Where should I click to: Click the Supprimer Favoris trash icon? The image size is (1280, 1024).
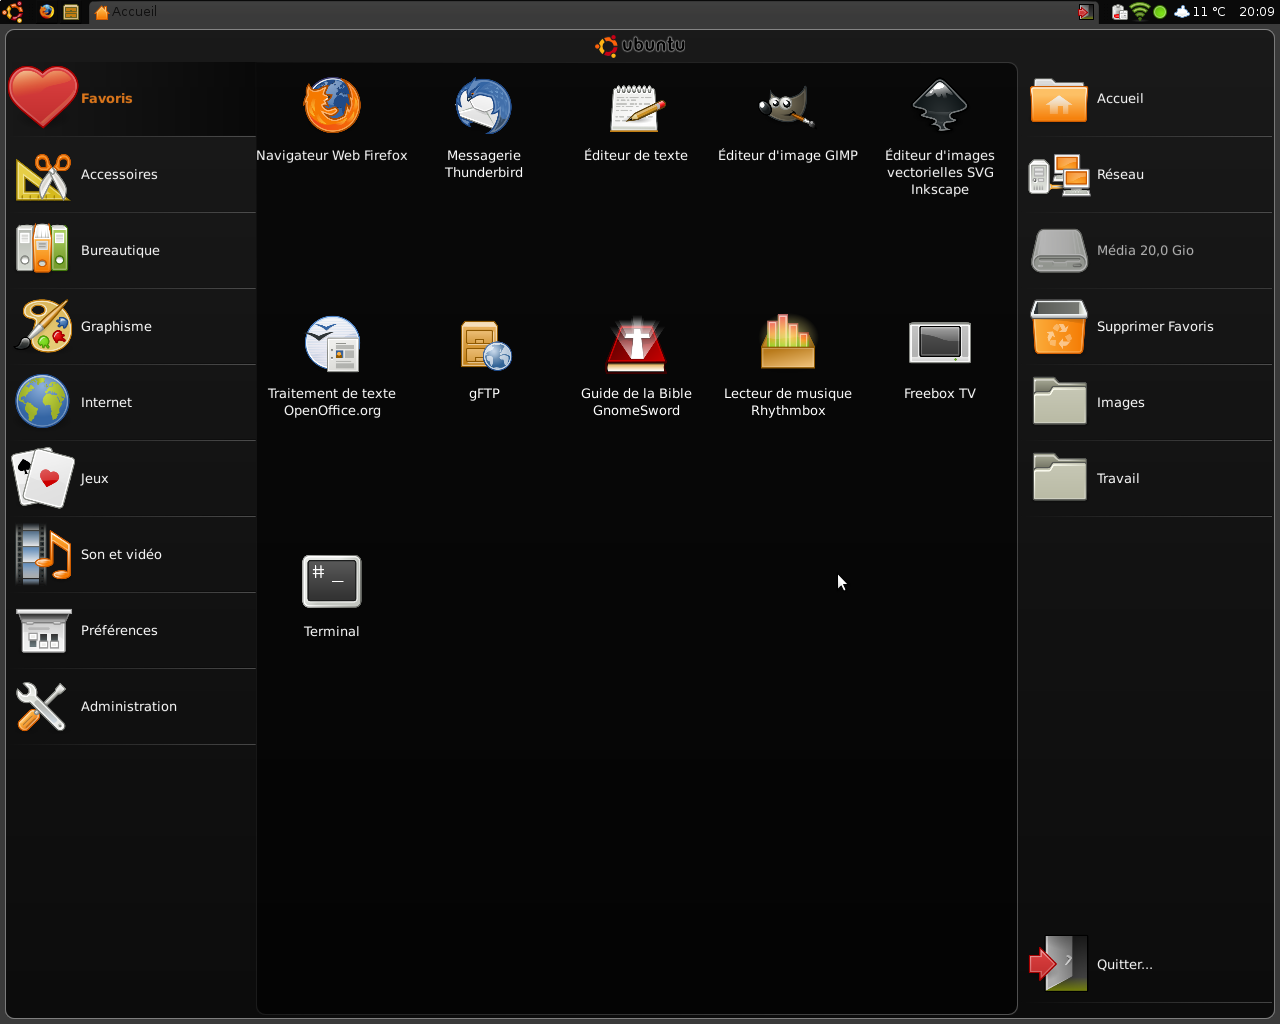click(1149, 326)
